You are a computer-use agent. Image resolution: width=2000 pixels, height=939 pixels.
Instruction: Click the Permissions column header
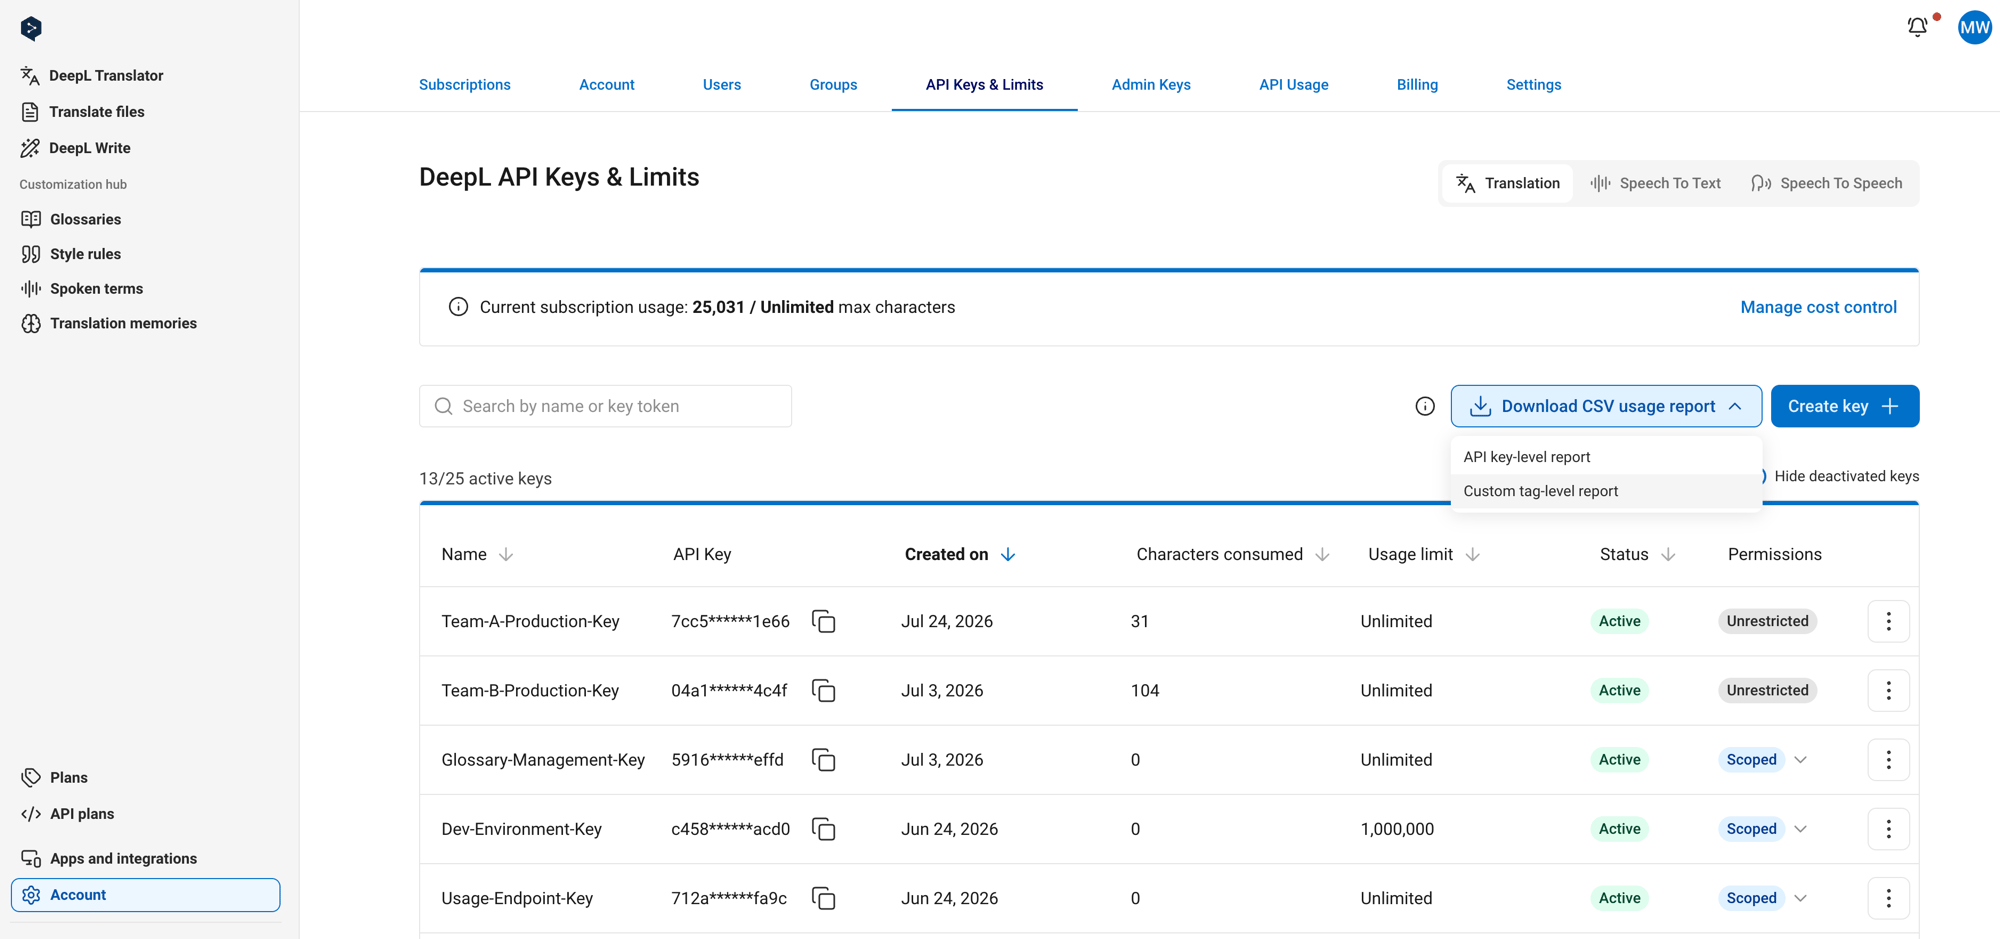coord(1774,555)
